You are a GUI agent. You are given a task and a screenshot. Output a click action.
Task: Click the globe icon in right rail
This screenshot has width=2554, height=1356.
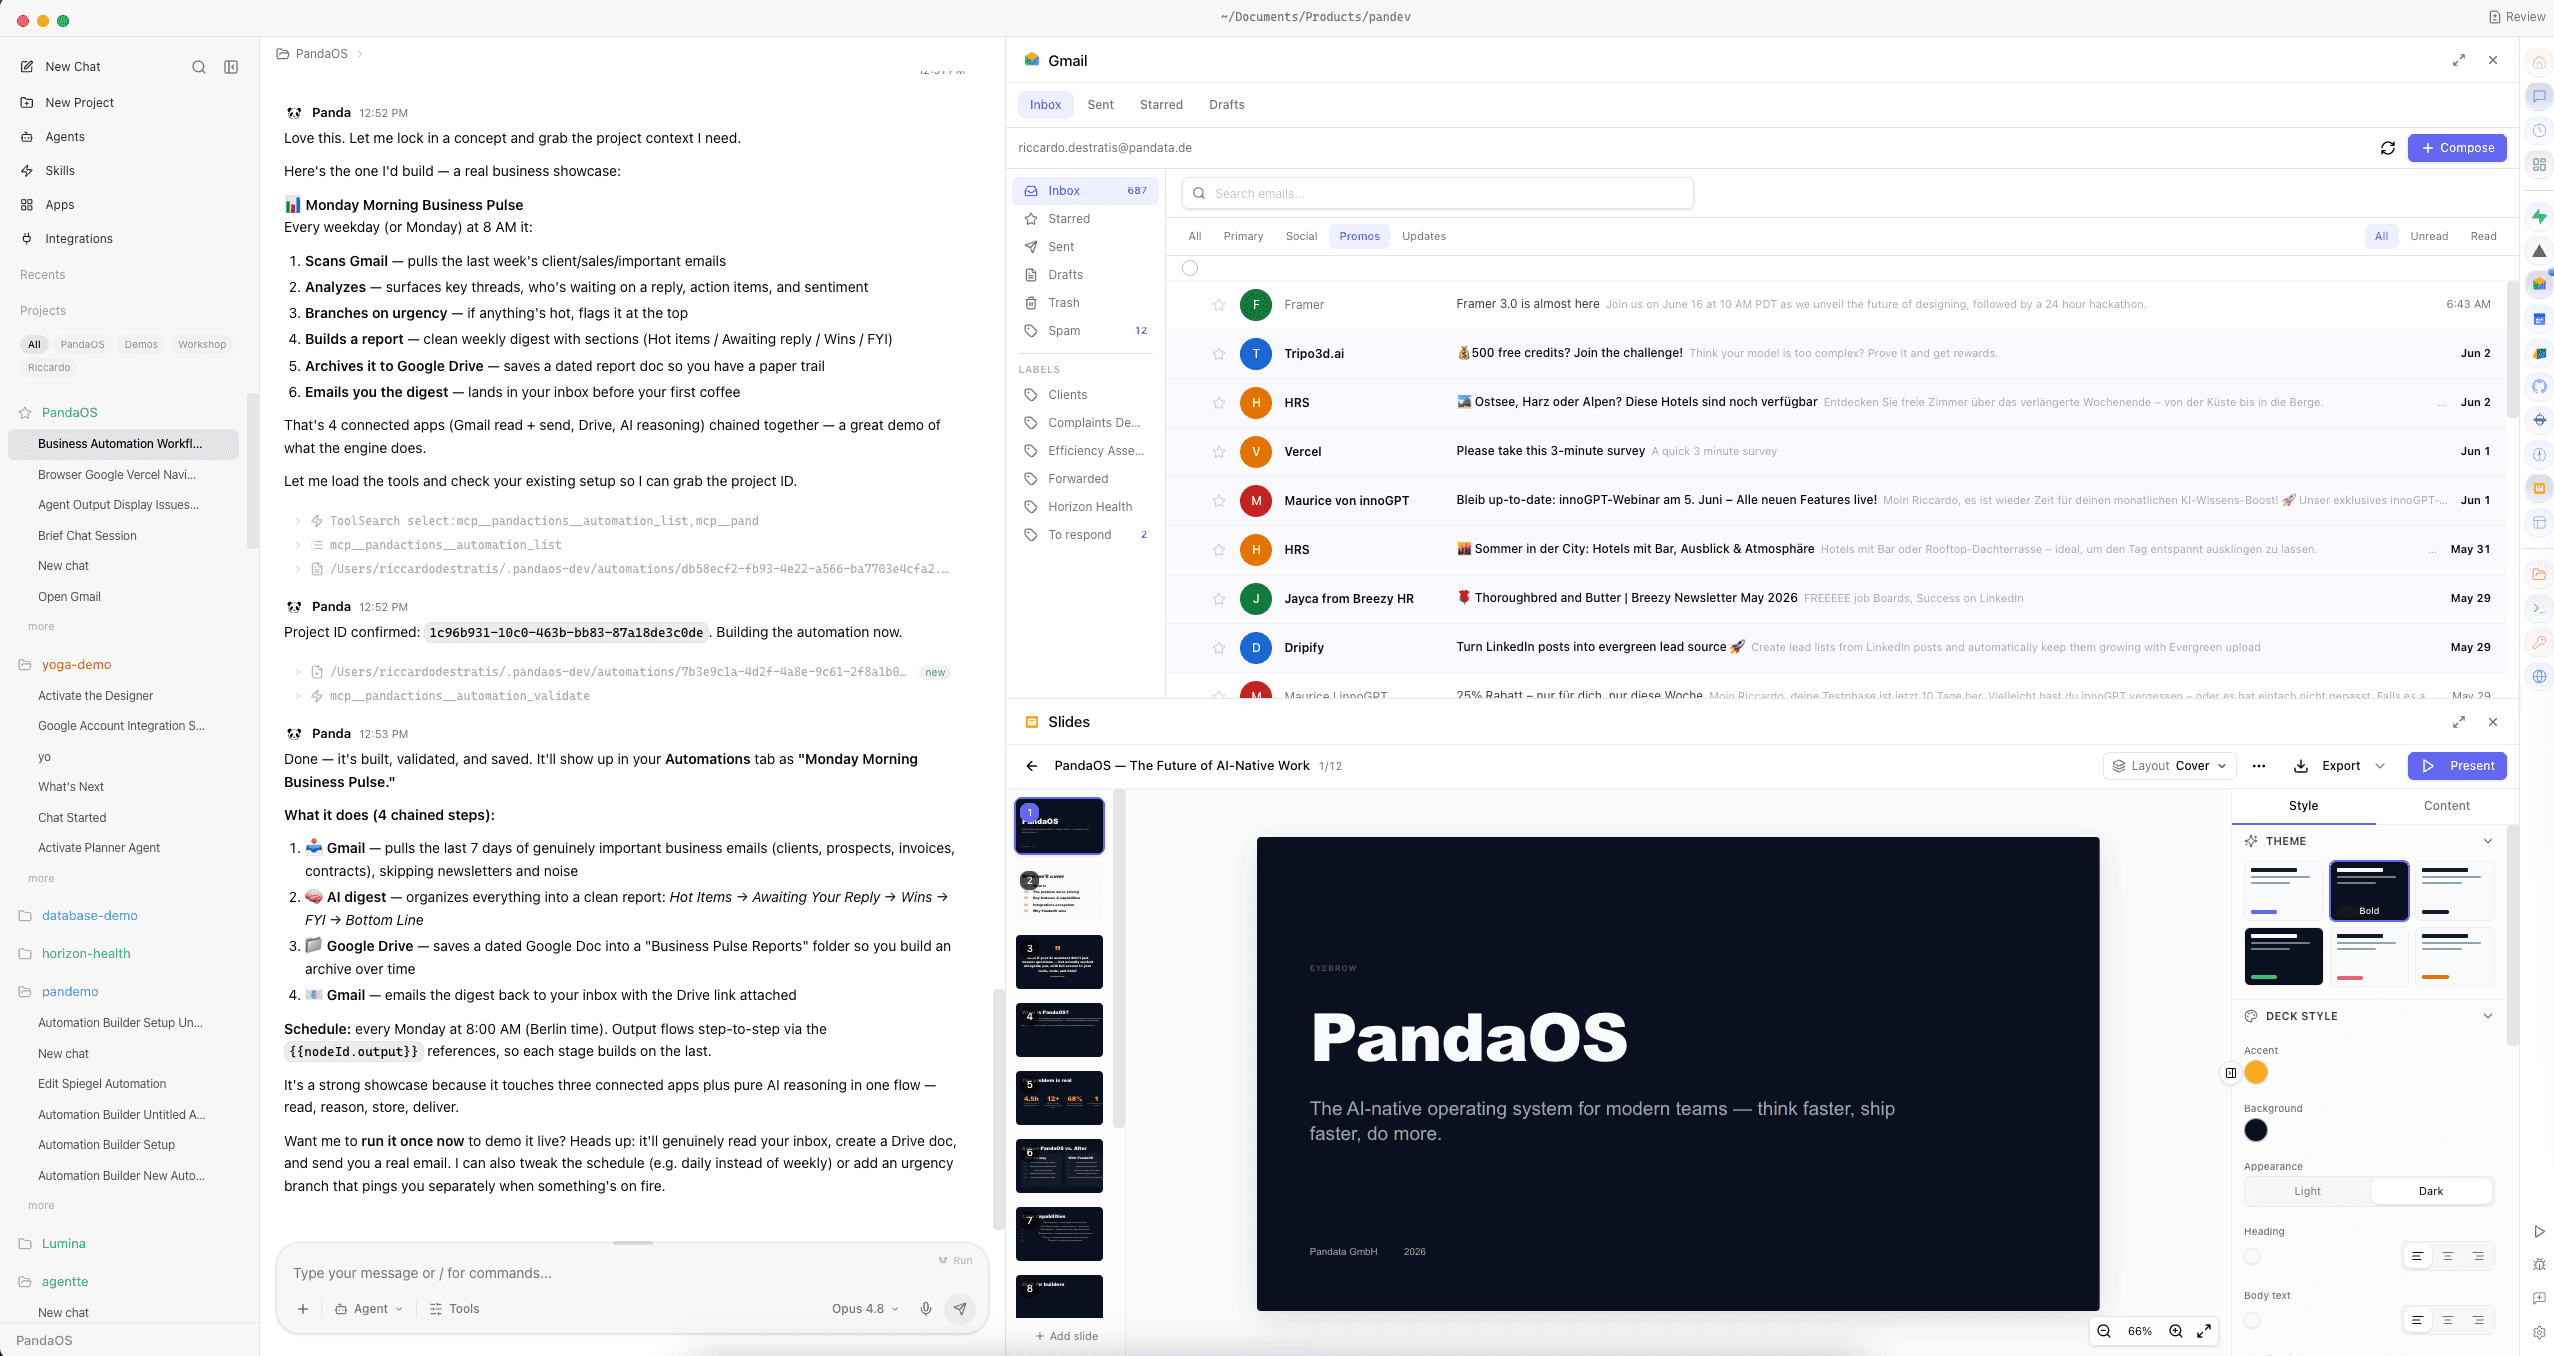(x=2540, y=677)
